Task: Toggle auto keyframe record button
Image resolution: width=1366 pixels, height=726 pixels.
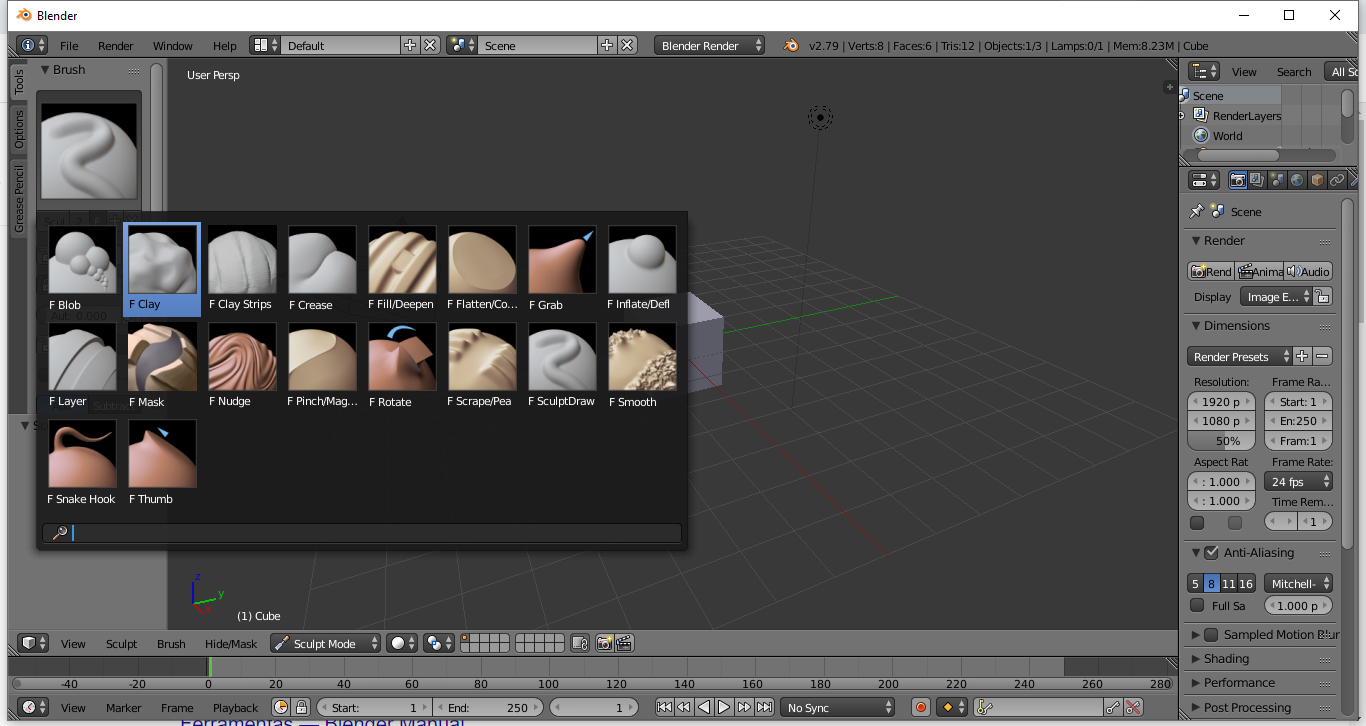Action: tap(921, 708)
